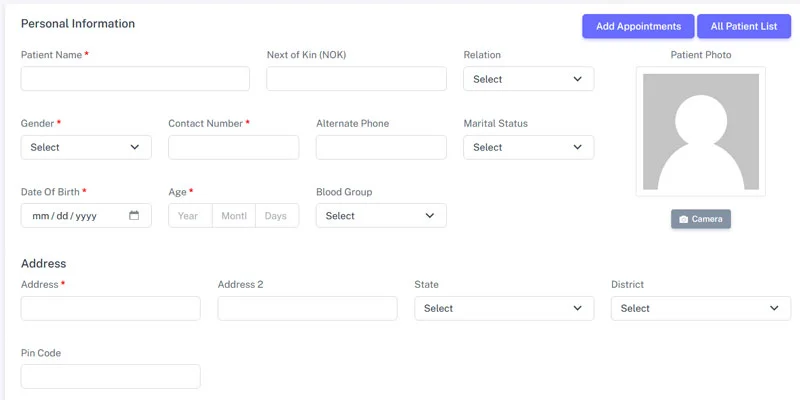The width and height of the screenshot is (800, 400).
Task: Focus the Address field
Action: click(111, 308)
